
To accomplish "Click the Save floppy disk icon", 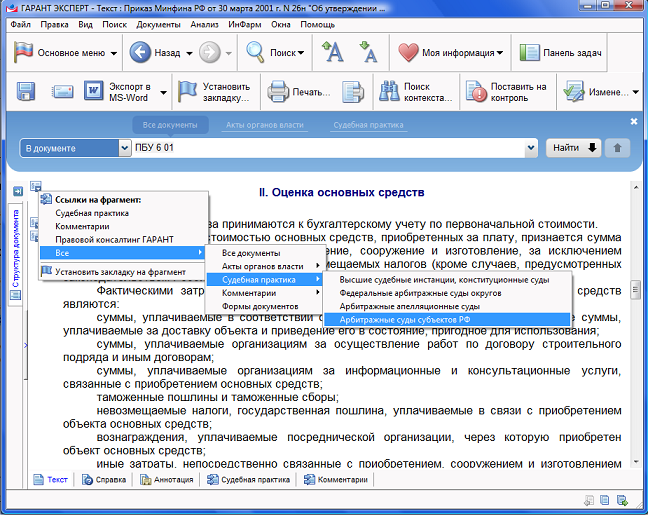I will [26, 93].
